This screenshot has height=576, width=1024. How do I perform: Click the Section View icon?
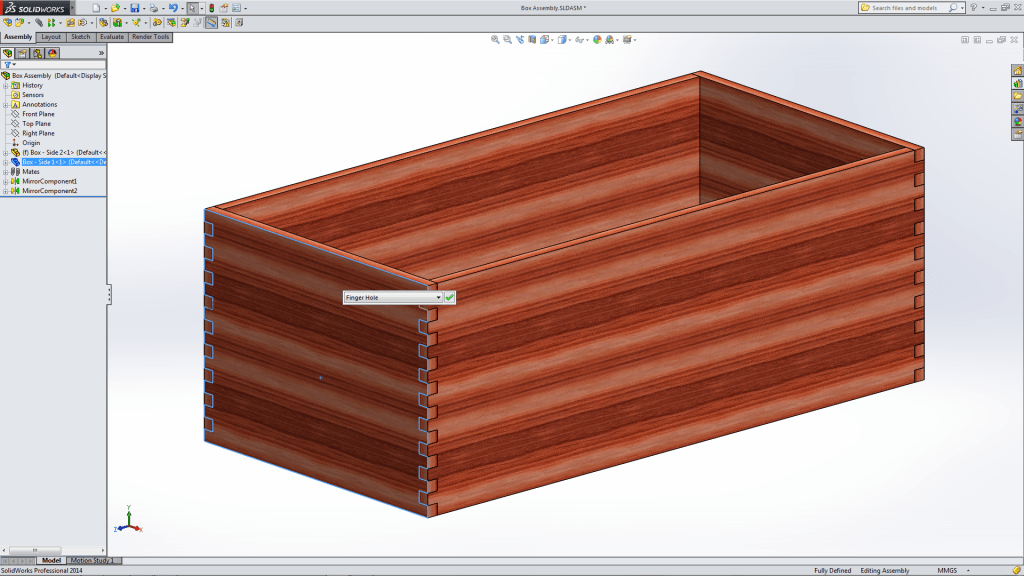532,40
